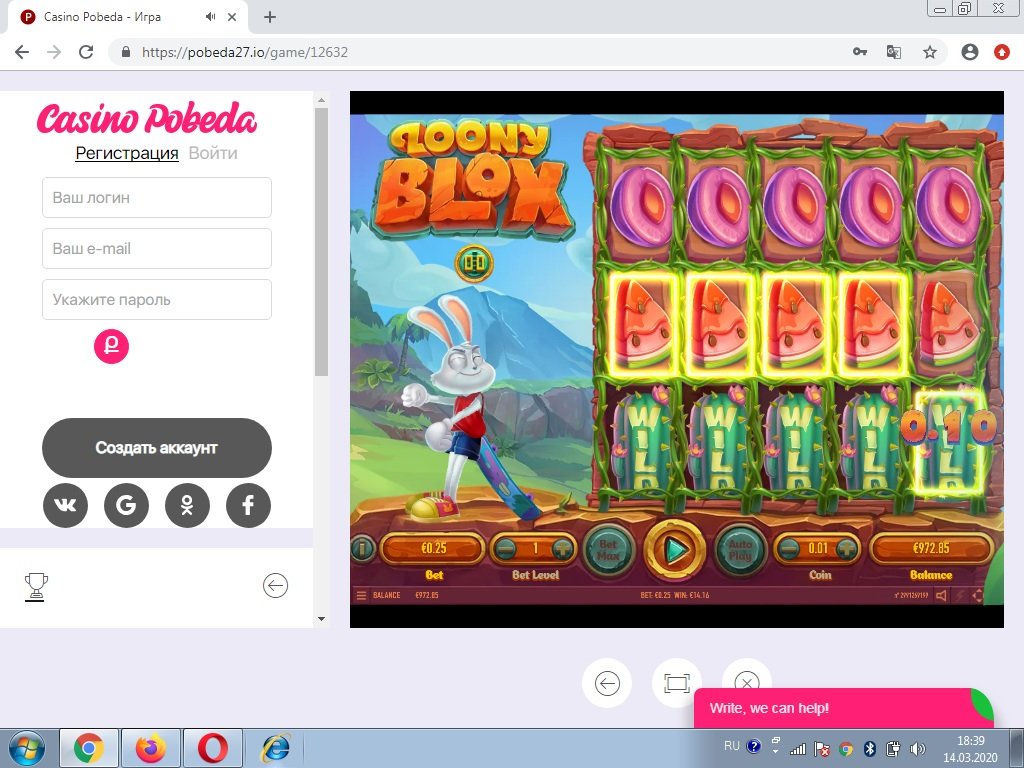Open the game hamburger menu

(361, 595)
